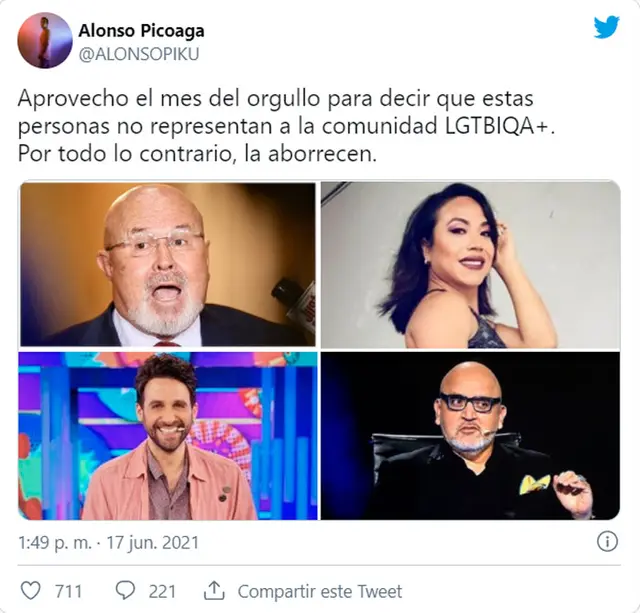Open photo of smiling man in pink jacket

(168, 436)
